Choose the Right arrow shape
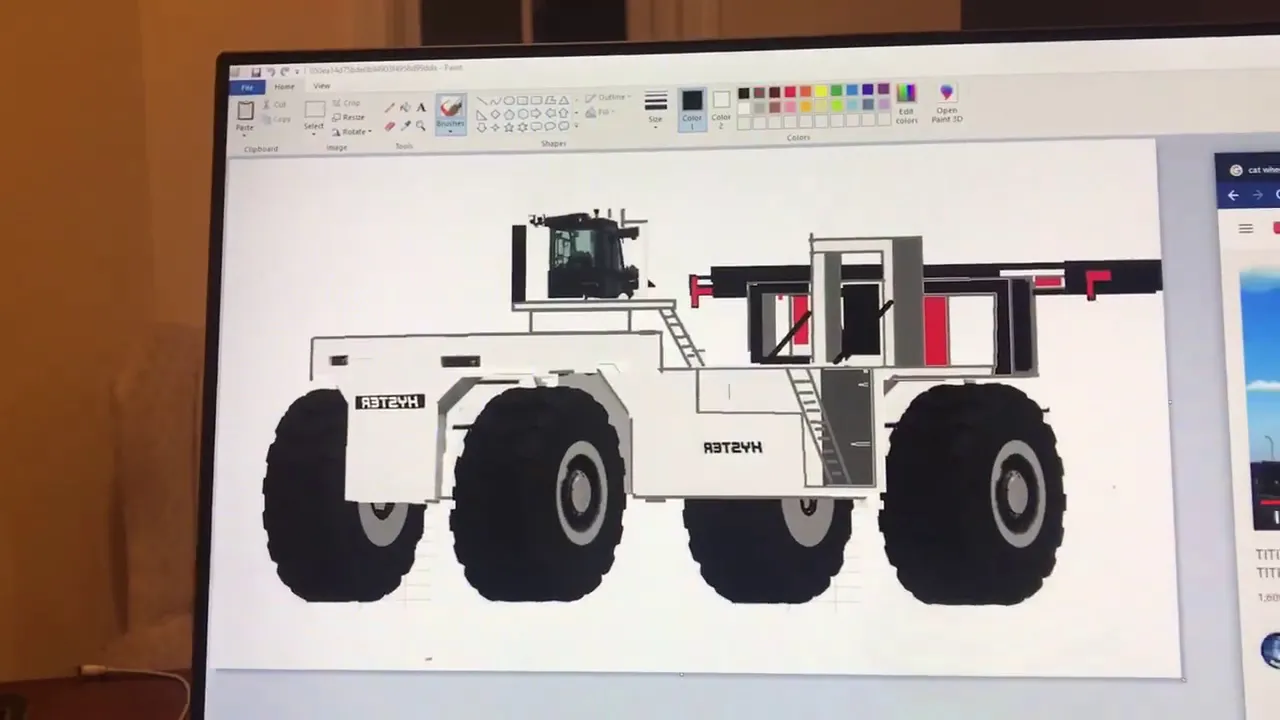Viewport: 1280px width, 720px height. (x=536, y=114)
